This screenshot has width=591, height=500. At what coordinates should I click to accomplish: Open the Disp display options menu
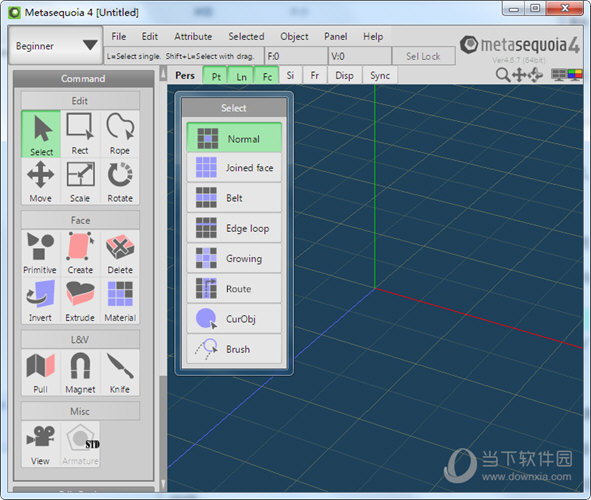(x=344, y=75)
